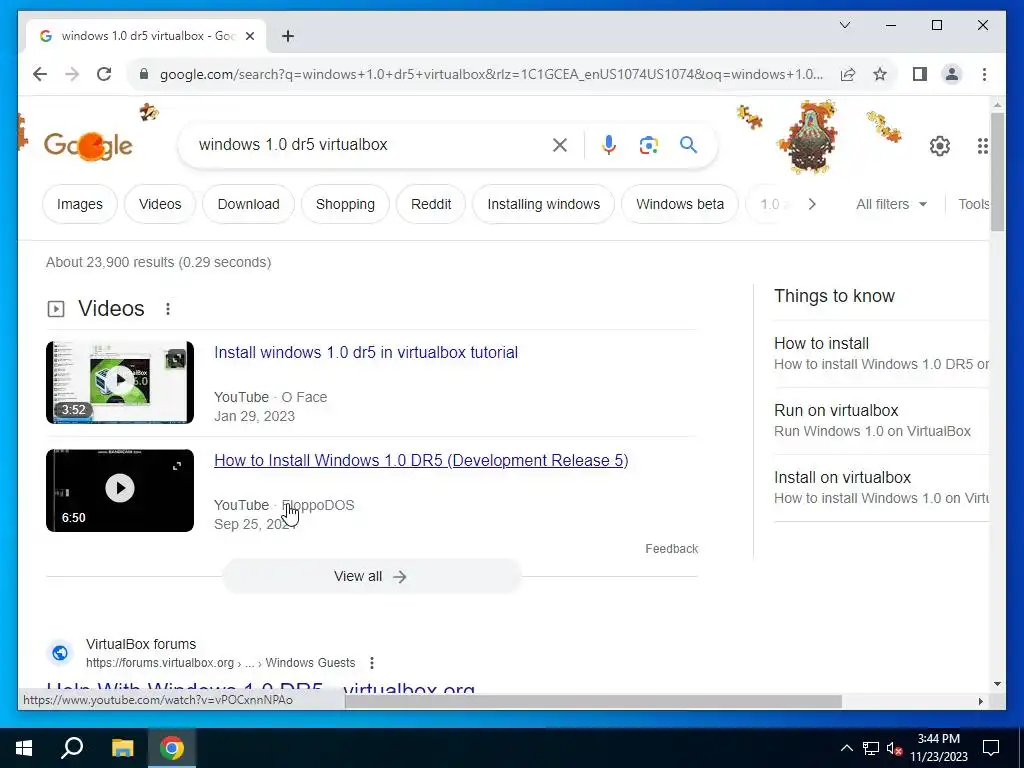Select the Installing windows chip
The image size is (1024, 768).
click(x=543, y=204)
